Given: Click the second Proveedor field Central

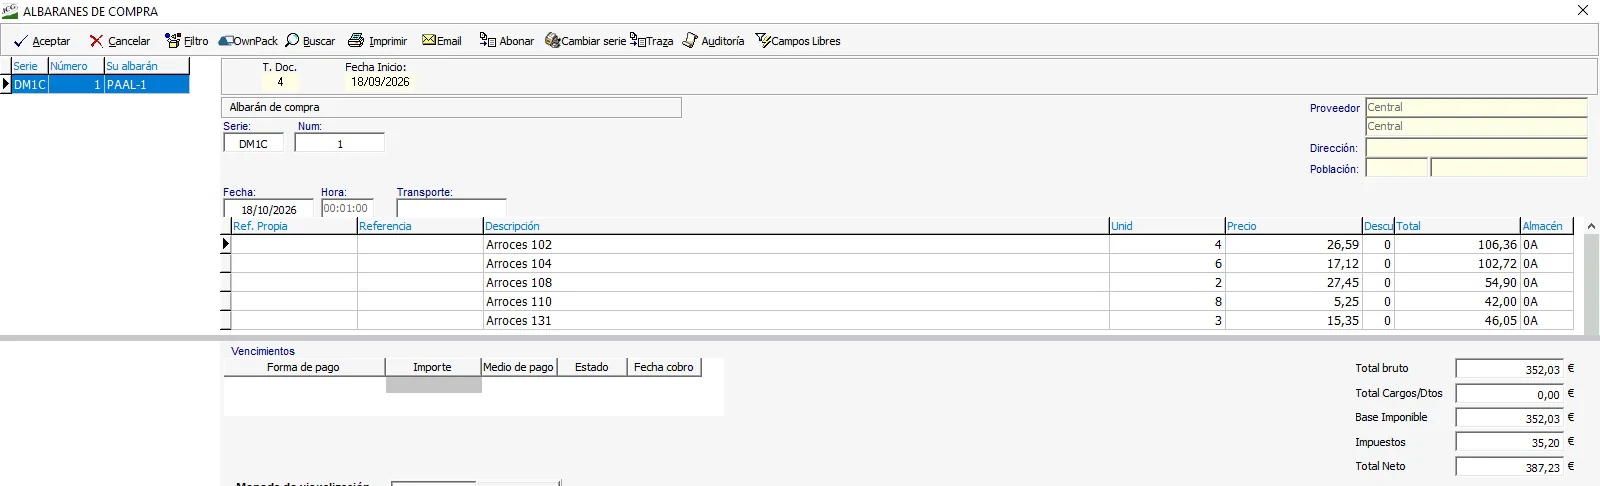Looking at the screenshot, I should click(x=1476, y=127).
